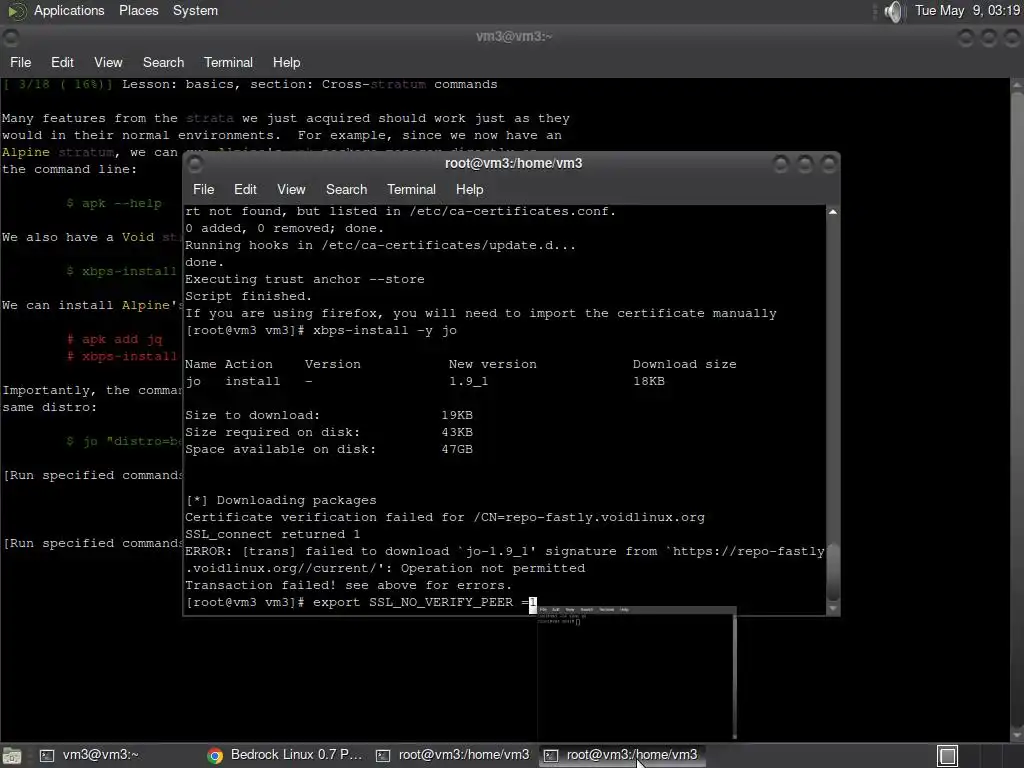Click the taskbar window preview thumbnail
The image size is (1024, 768).
[x=637, y=673]
